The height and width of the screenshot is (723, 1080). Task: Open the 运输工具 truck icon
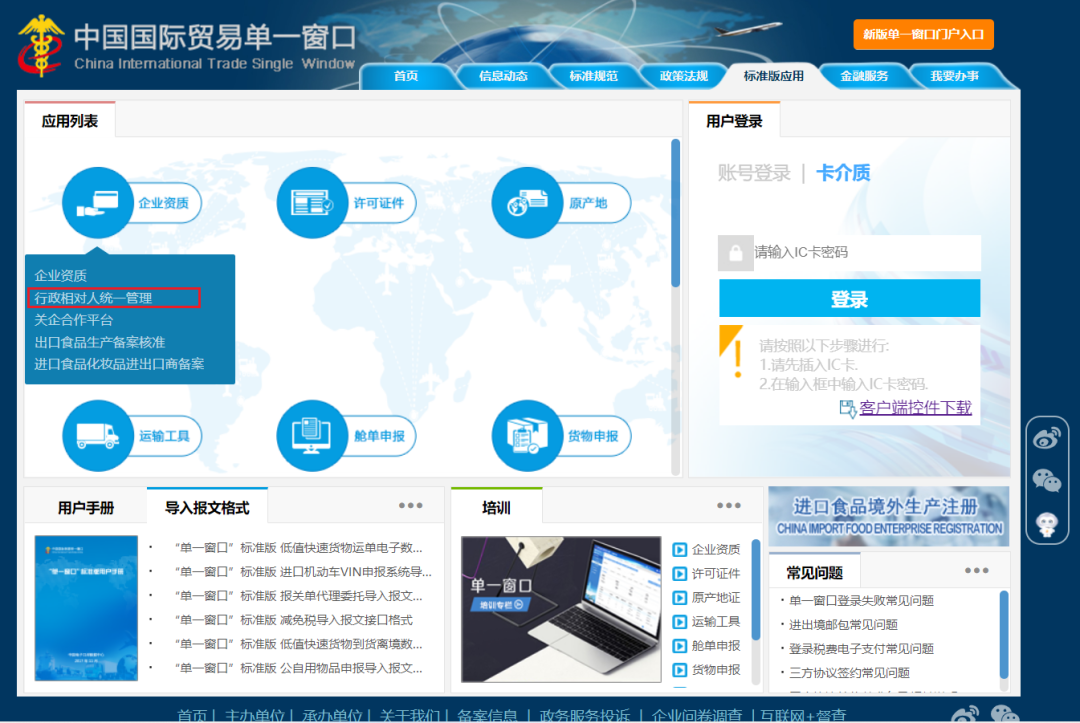(97, 435)
